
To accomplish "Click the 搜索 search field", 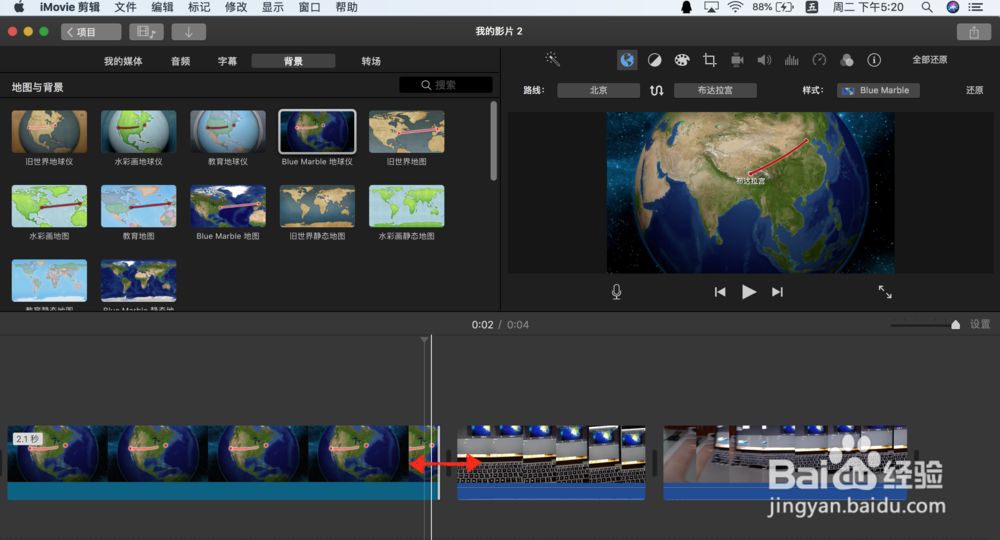I will point(446,85).
